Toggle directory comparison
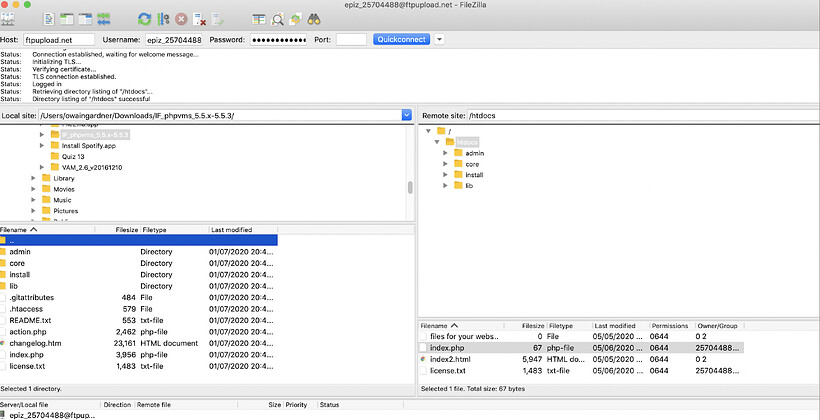 pos(277,20)
